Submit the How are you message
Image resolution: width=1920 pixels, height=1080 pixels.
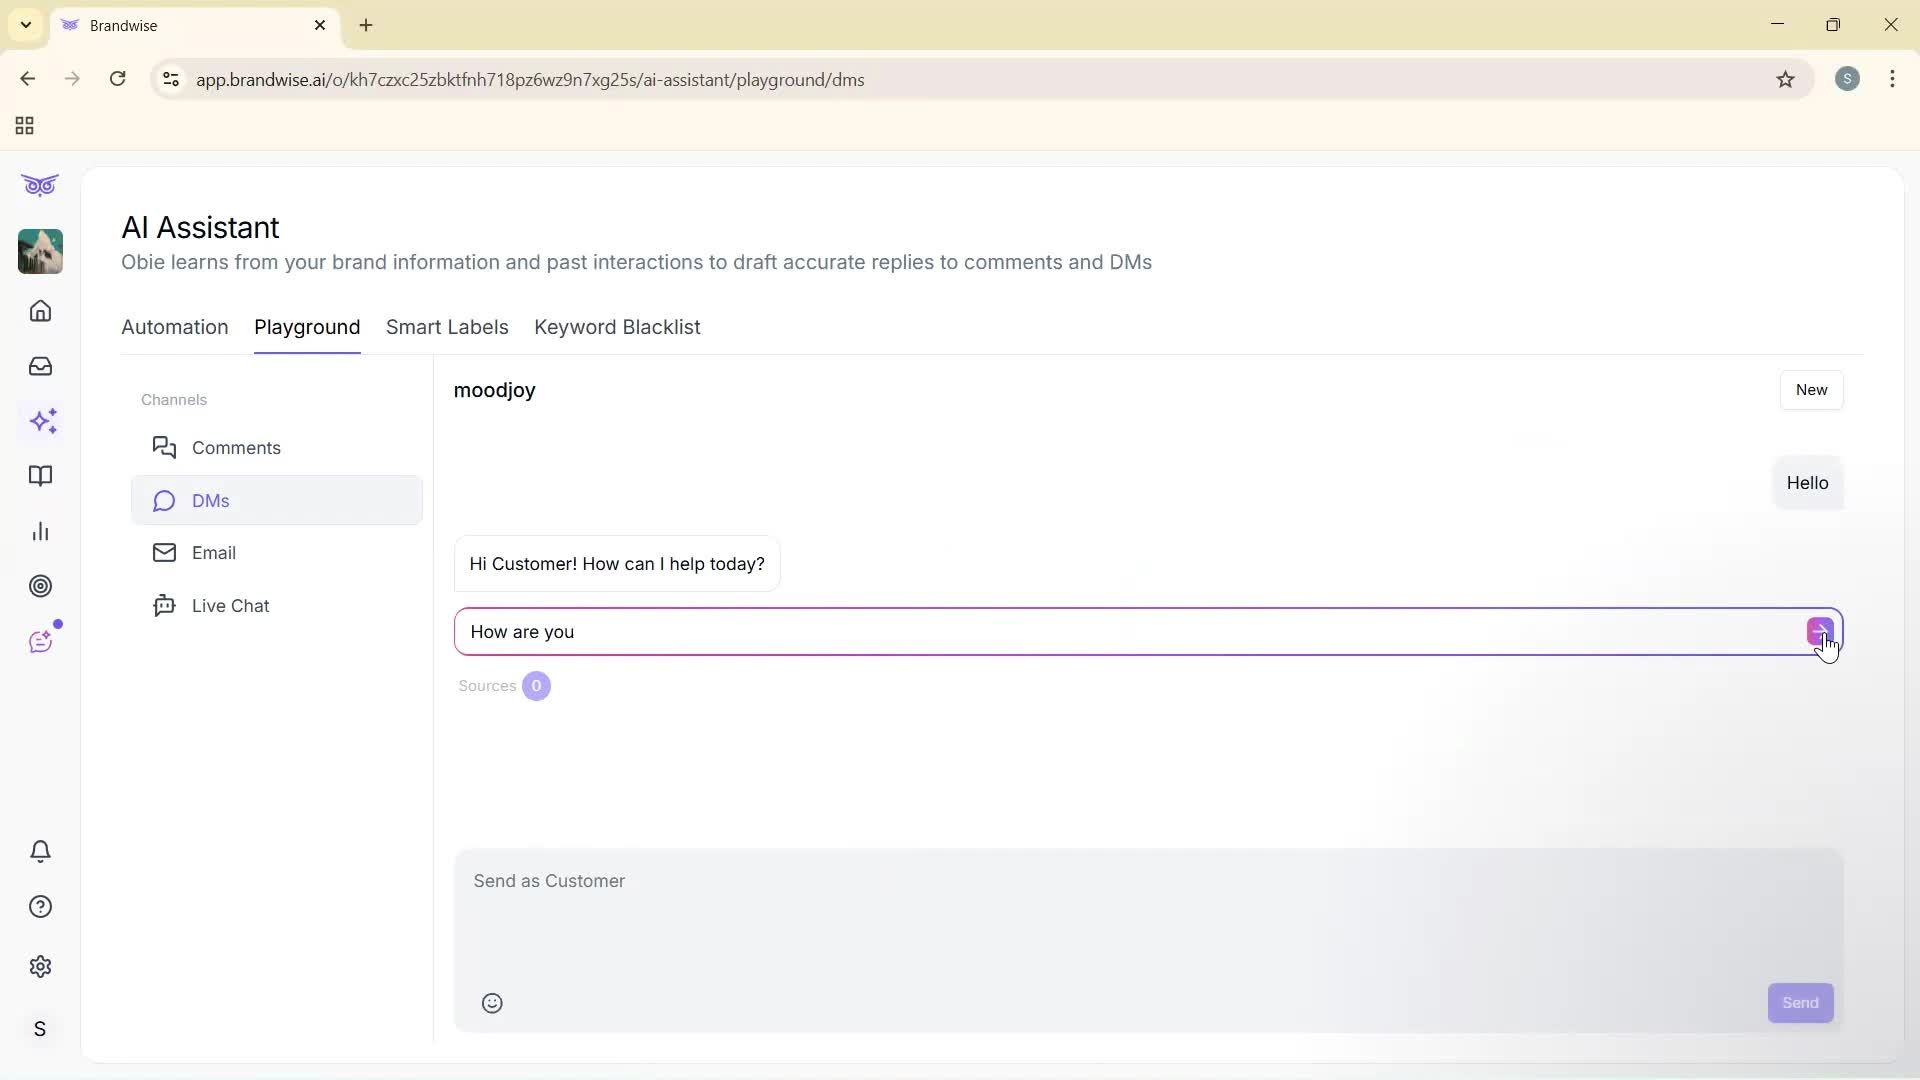coord(1819,632)
